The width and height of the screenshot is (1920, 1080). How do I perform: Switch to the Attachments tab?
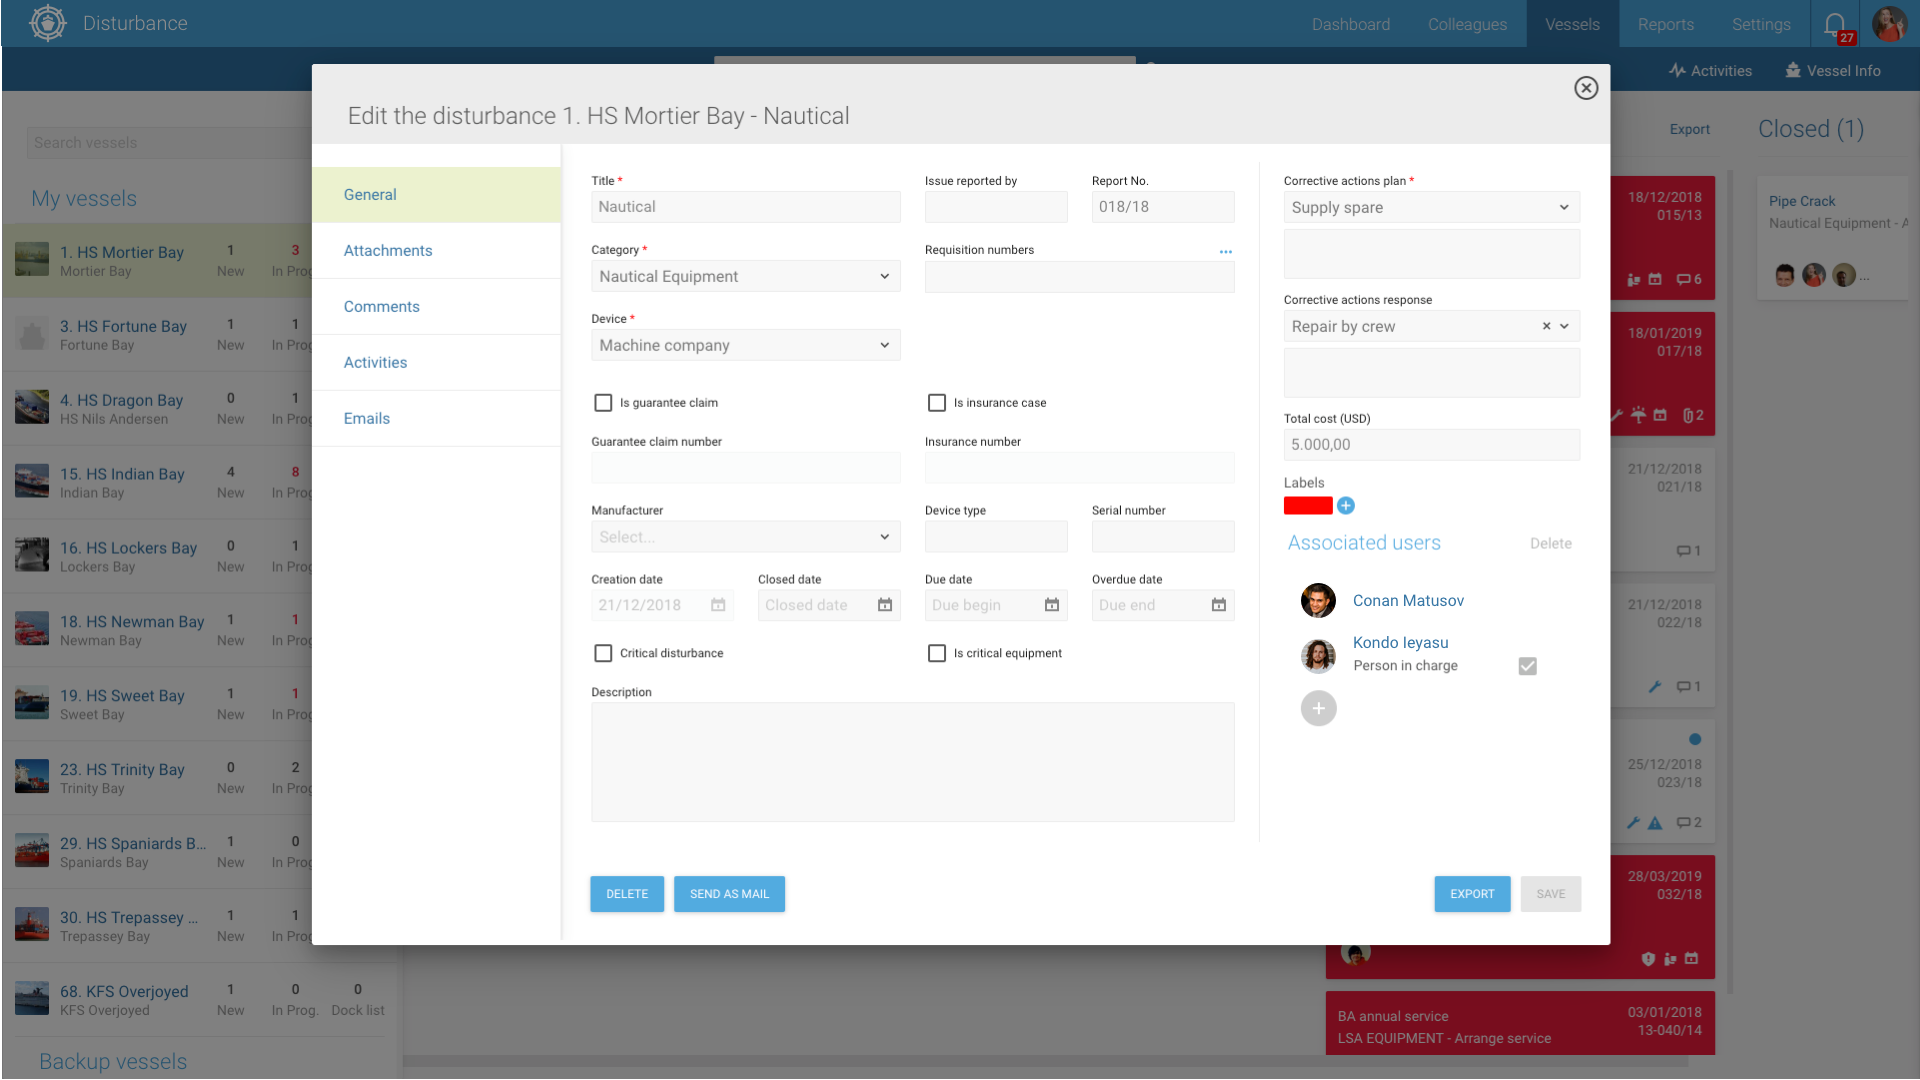coord(388,251)
